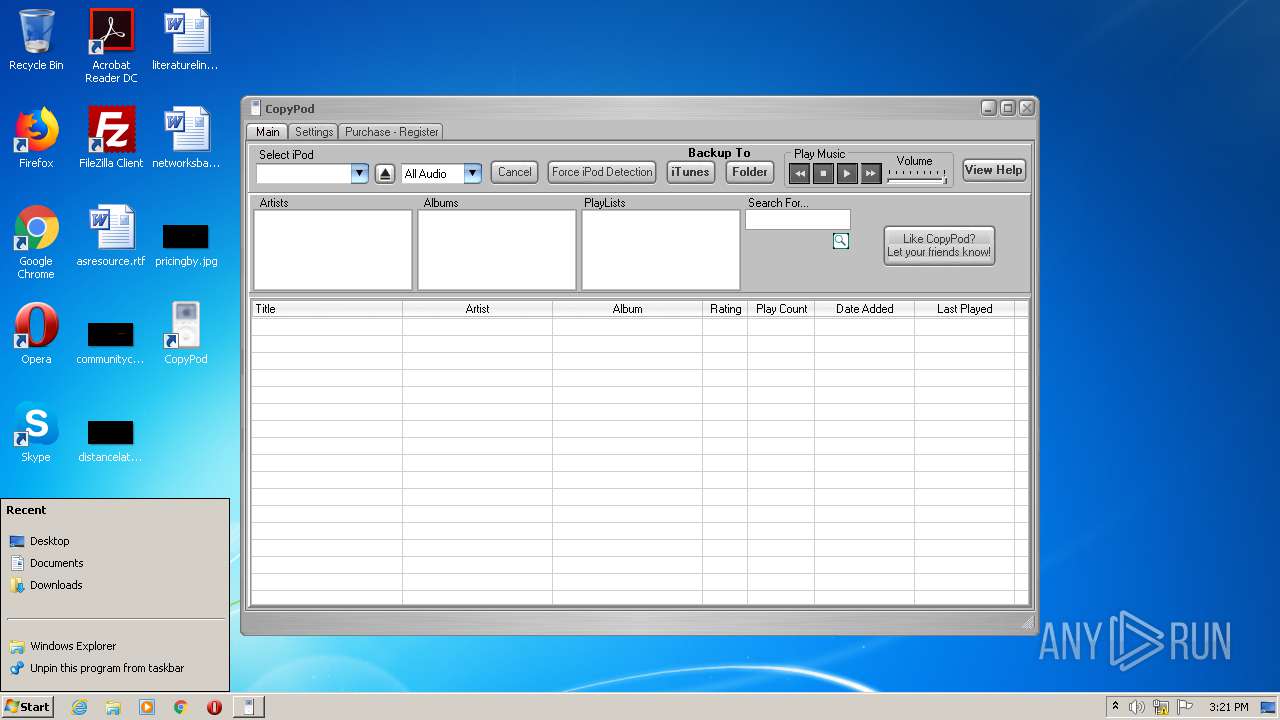Sort by the Date Added column
The height and width of the screenshot is (720, 1280).
tap(865, 309)
